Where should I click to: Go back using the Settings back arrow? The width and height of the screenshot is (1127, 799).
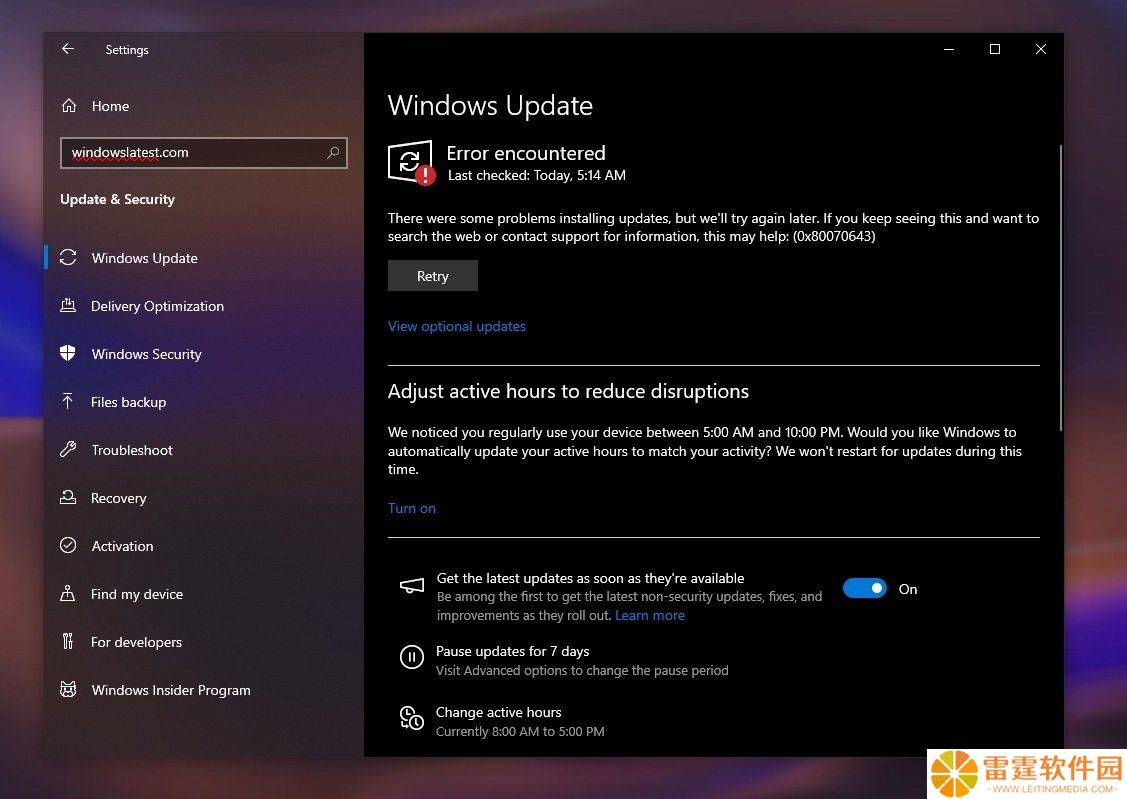click(x=68, y=49)
